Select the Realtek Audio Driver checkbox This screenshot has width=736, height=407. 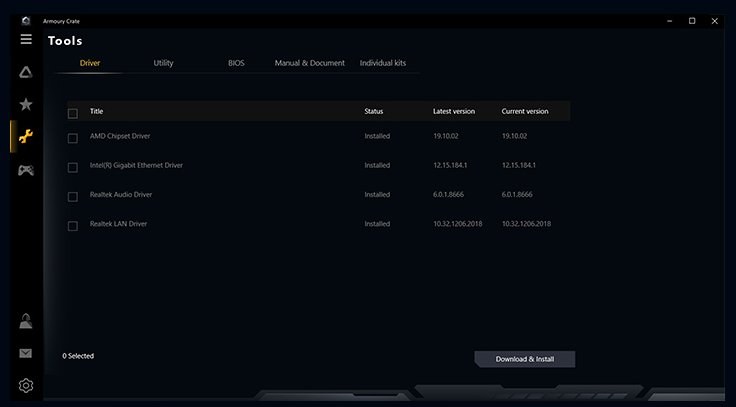click(72, 196)
